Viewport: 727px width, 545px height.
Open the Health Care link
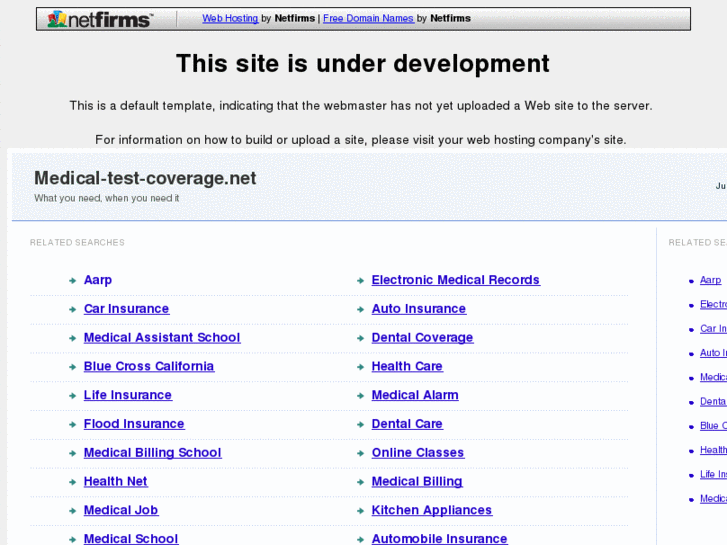click(x=407, y=366)
